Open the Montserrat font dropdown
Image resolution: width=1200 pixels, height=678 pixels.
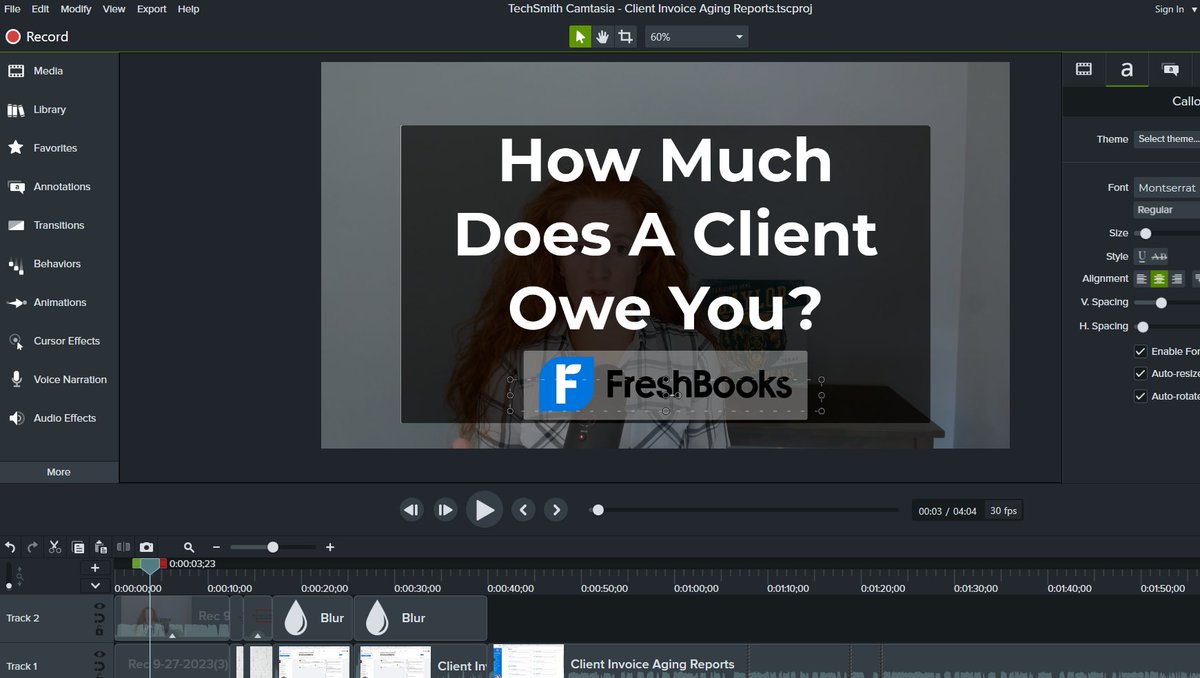click(1167, 188)
